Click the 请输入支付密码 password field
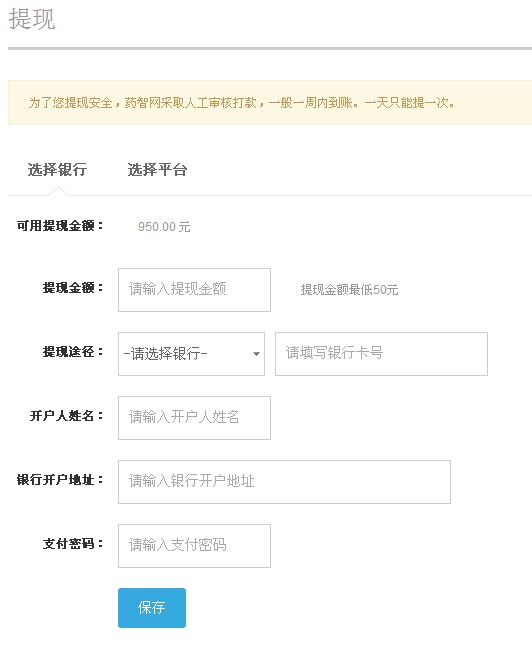 [x=194, y=545]
